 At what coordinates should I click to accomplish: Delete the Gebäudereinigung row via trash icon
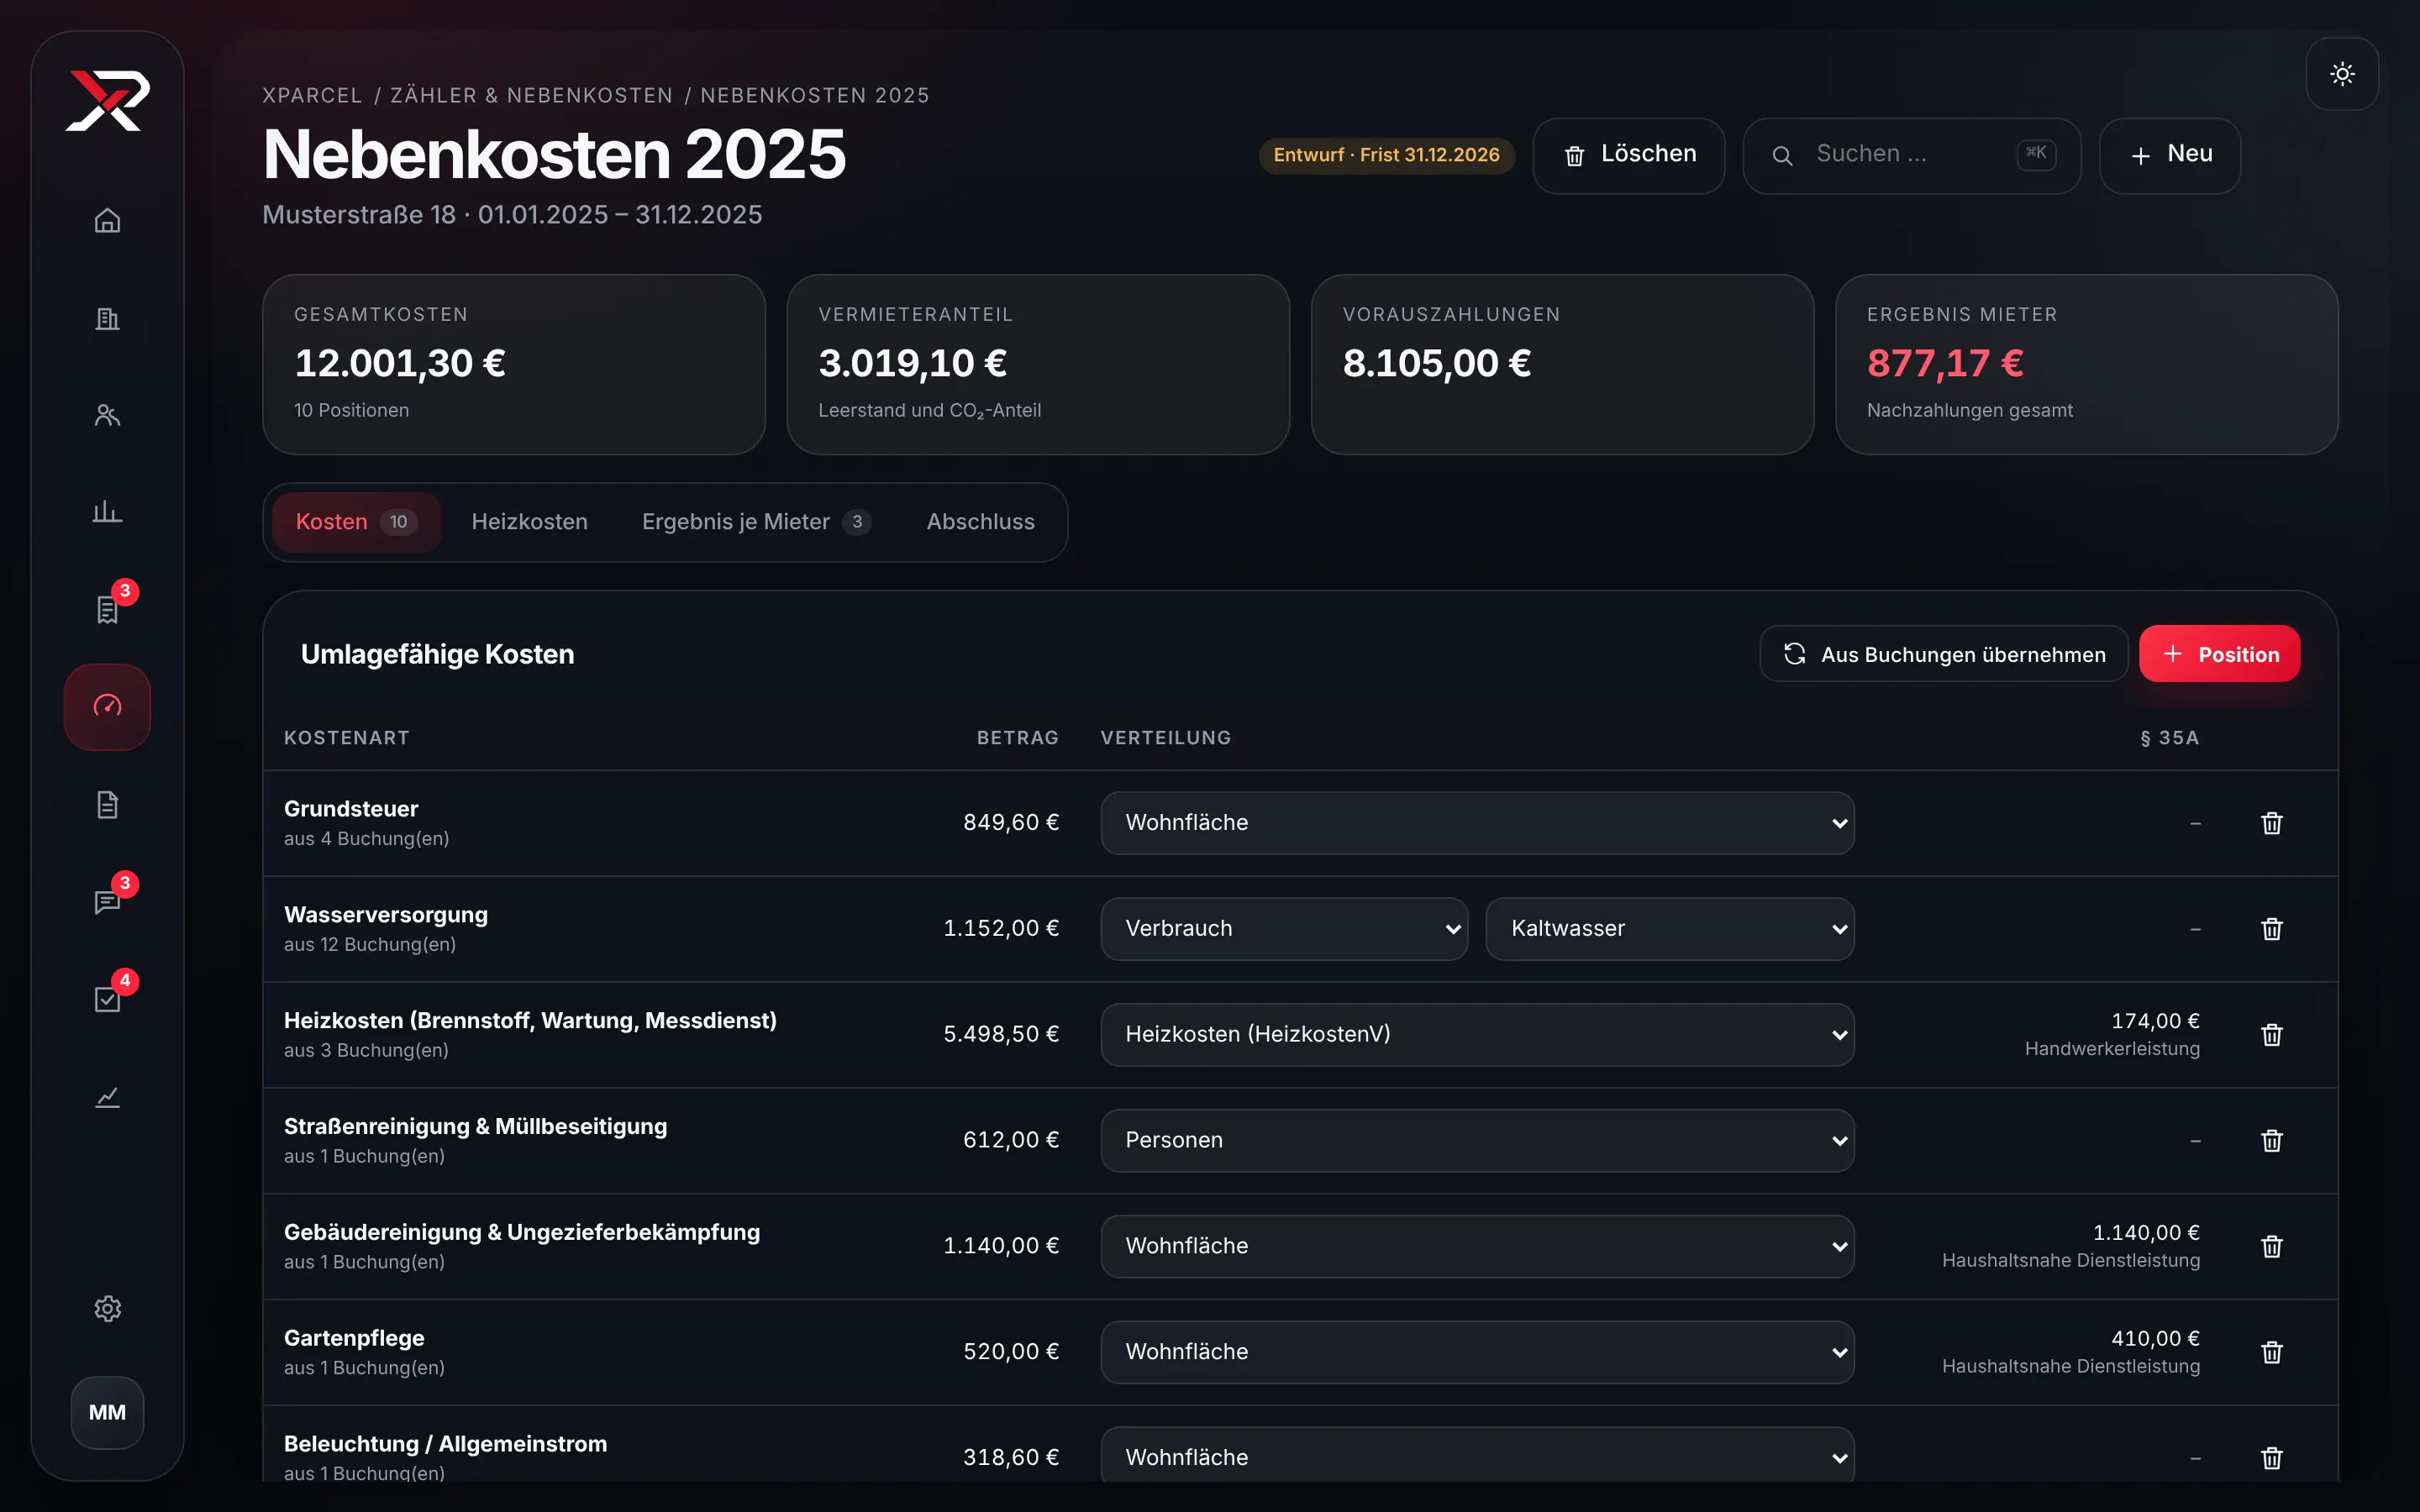tap(2272, 1247)
